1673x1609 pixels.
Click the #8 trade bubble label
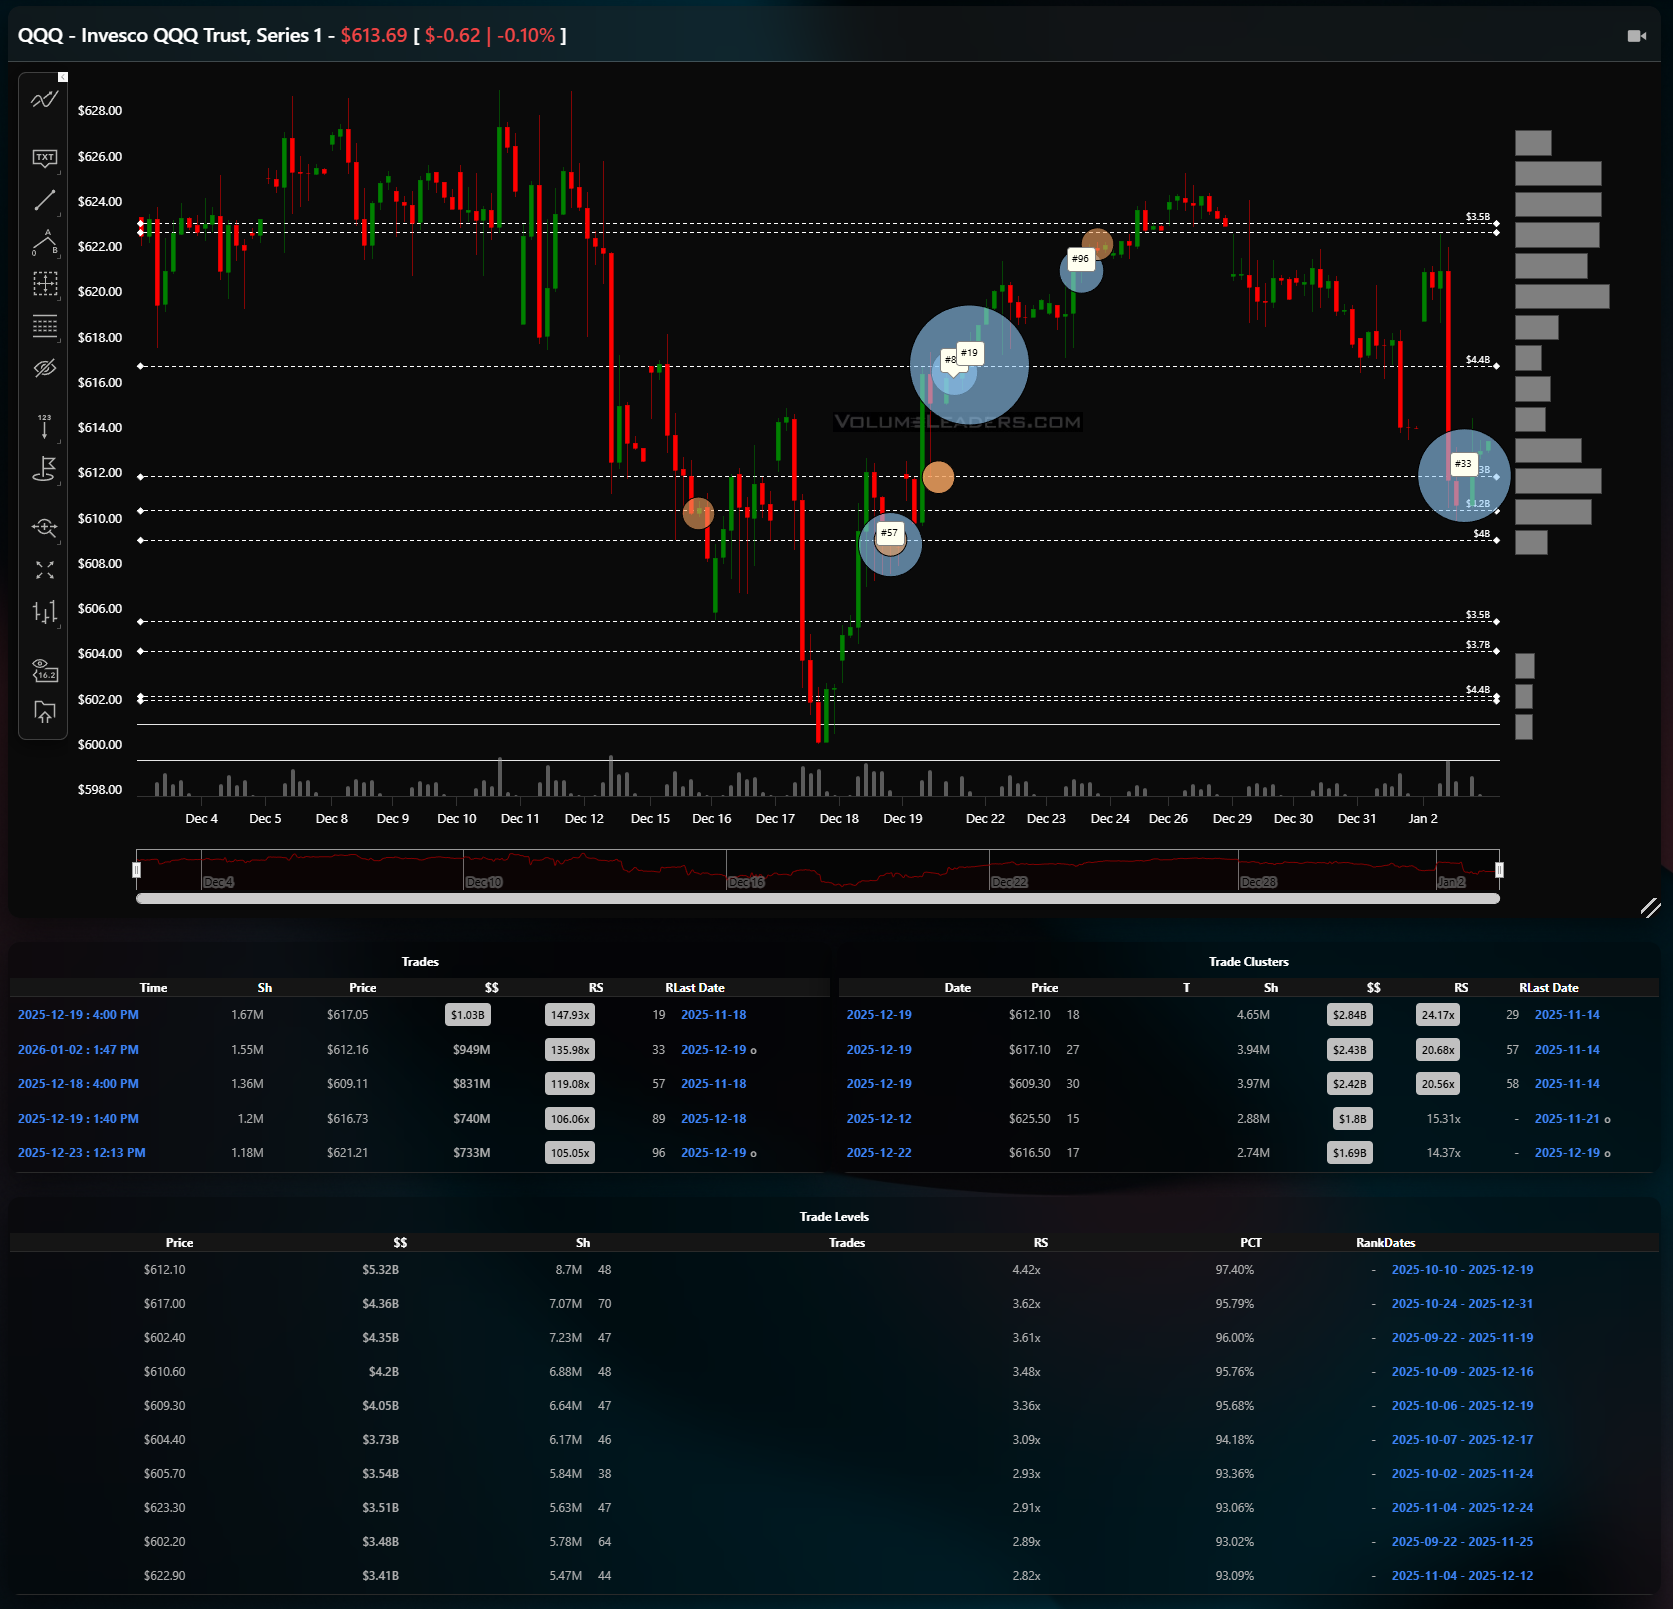[x=949, y=360]
